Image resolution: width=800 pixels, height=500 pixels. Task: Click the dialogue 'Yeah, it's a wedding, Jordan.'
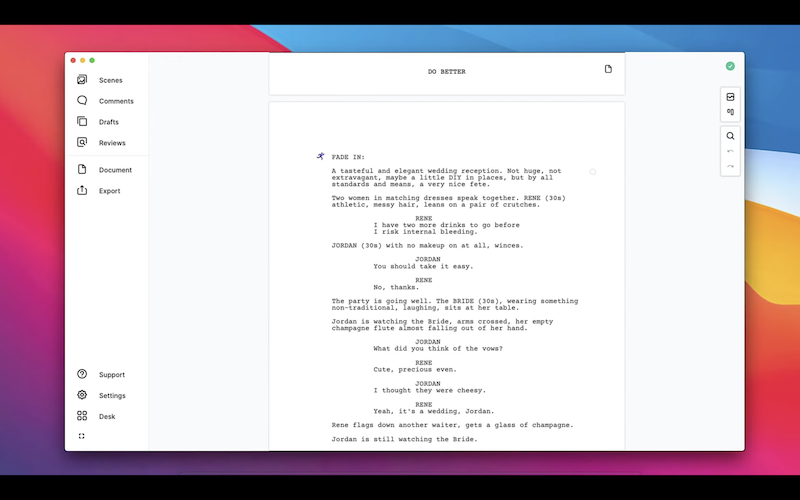tap(434, 411)
